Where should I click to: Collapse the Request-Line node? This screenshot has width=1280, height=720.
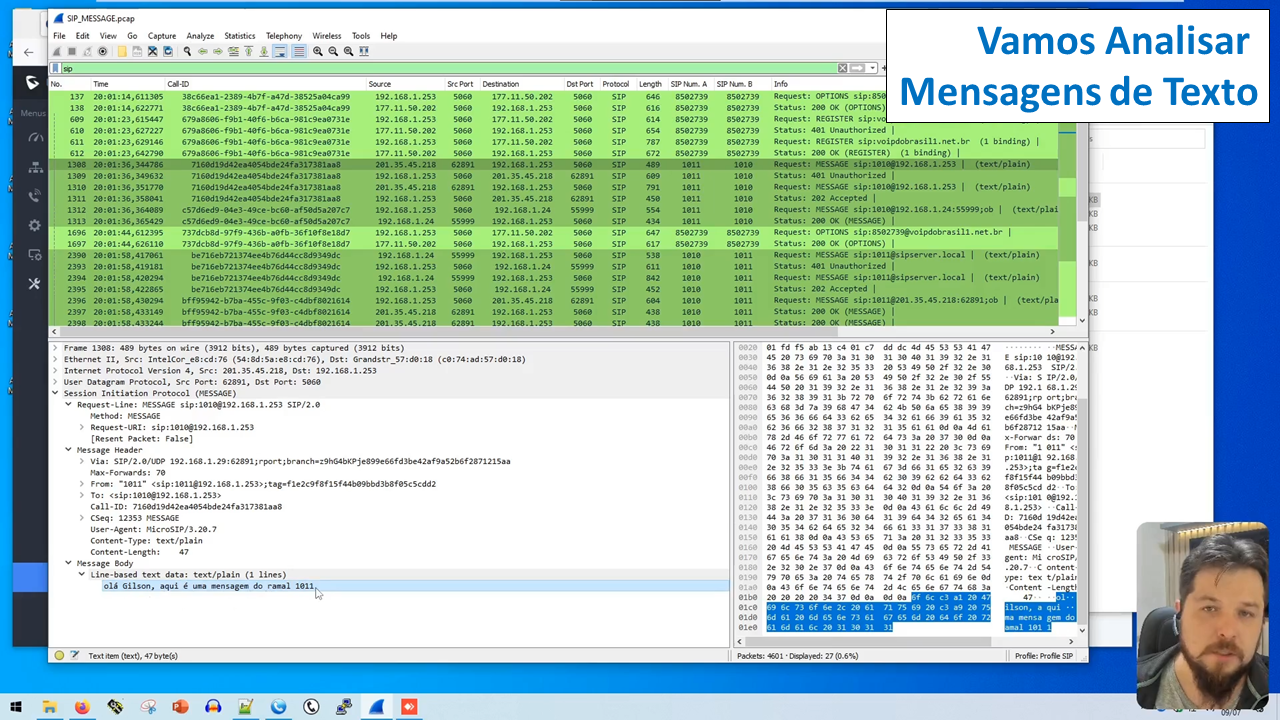pyautogui.click(x=69, y=405)
